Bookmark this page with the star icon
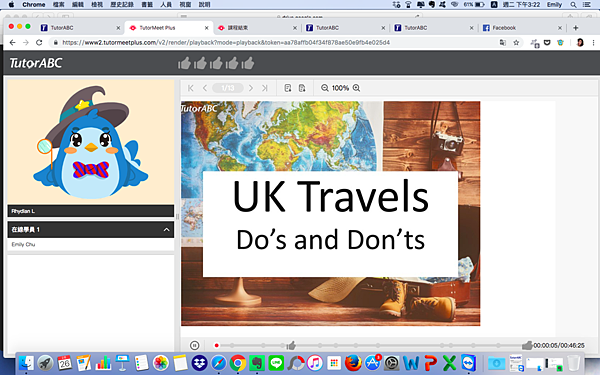The image size is (600, 375). click(516, 42)
